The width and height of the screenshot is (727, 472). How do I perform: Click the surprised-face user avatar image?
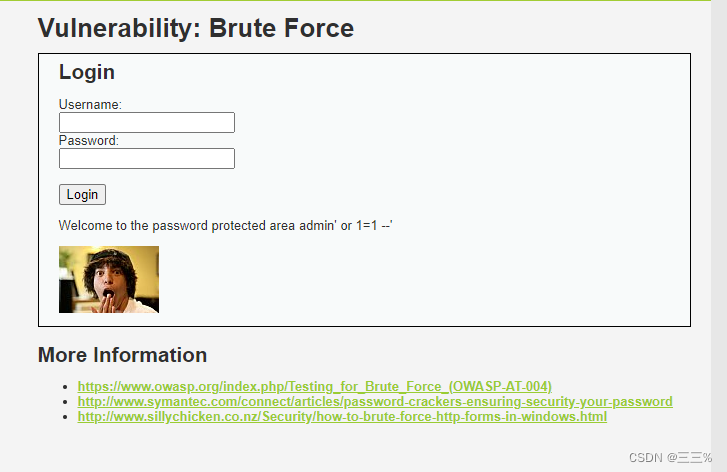pyautogui.click(x=109, y=279)
